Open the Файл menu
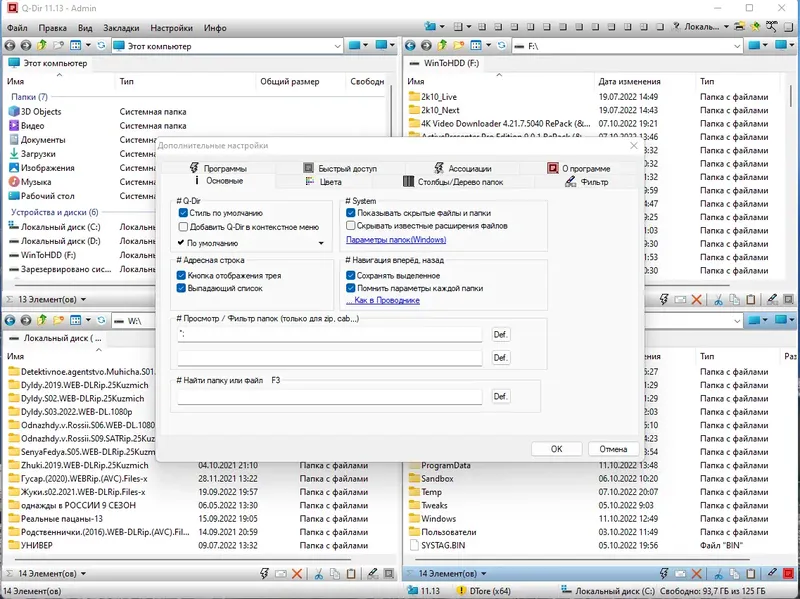This screenshot has width=800, height=599. [17, 28]
